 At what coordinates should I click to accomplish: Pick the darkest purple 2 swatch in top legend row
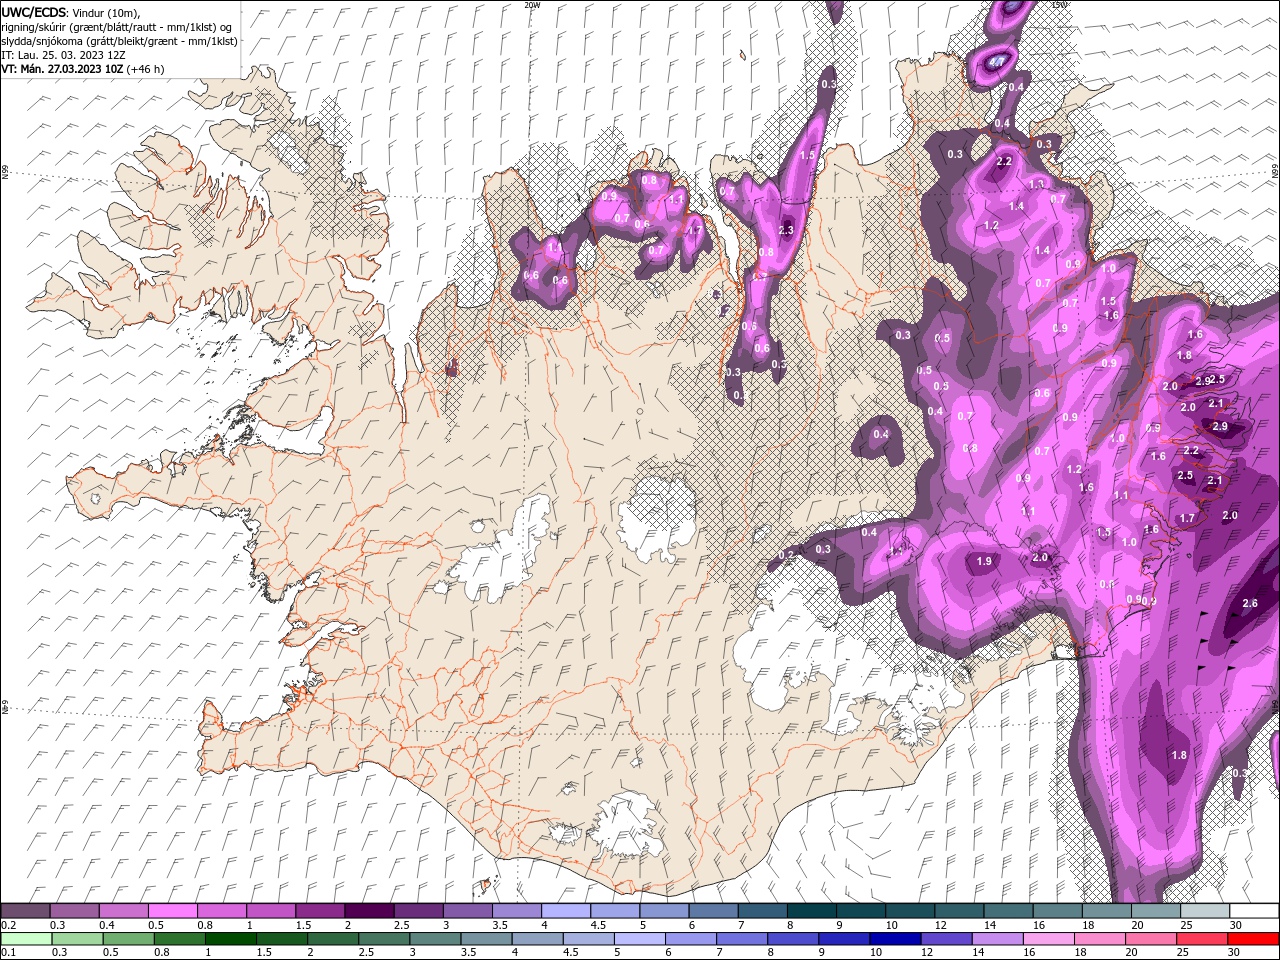coord(369,911)
